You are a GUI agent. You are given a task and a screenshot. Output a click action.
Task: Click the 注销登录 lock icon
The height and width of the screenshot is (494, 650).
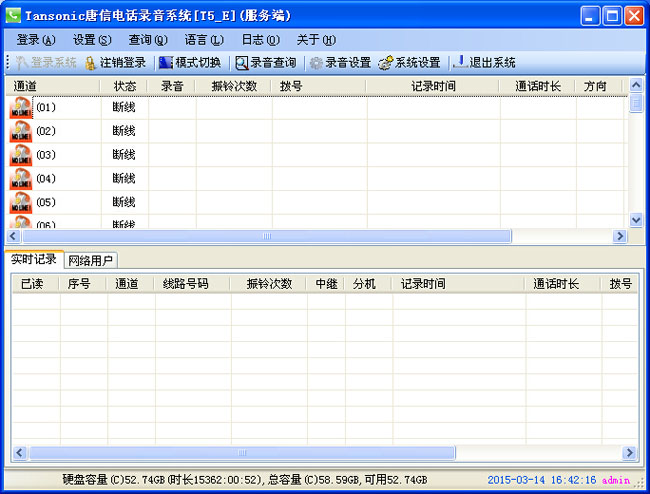(90, 62)
